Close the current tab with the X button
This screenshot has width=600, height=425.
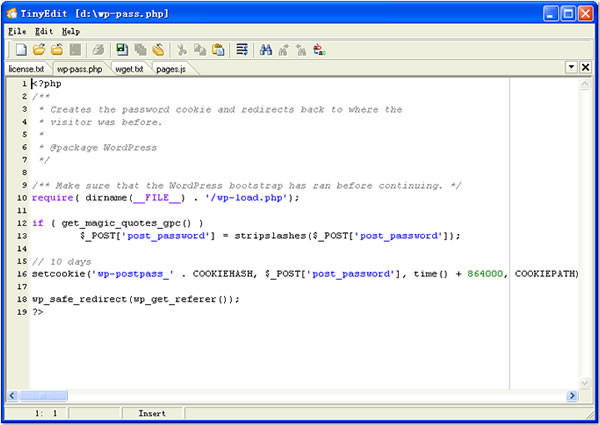(585, 67)
